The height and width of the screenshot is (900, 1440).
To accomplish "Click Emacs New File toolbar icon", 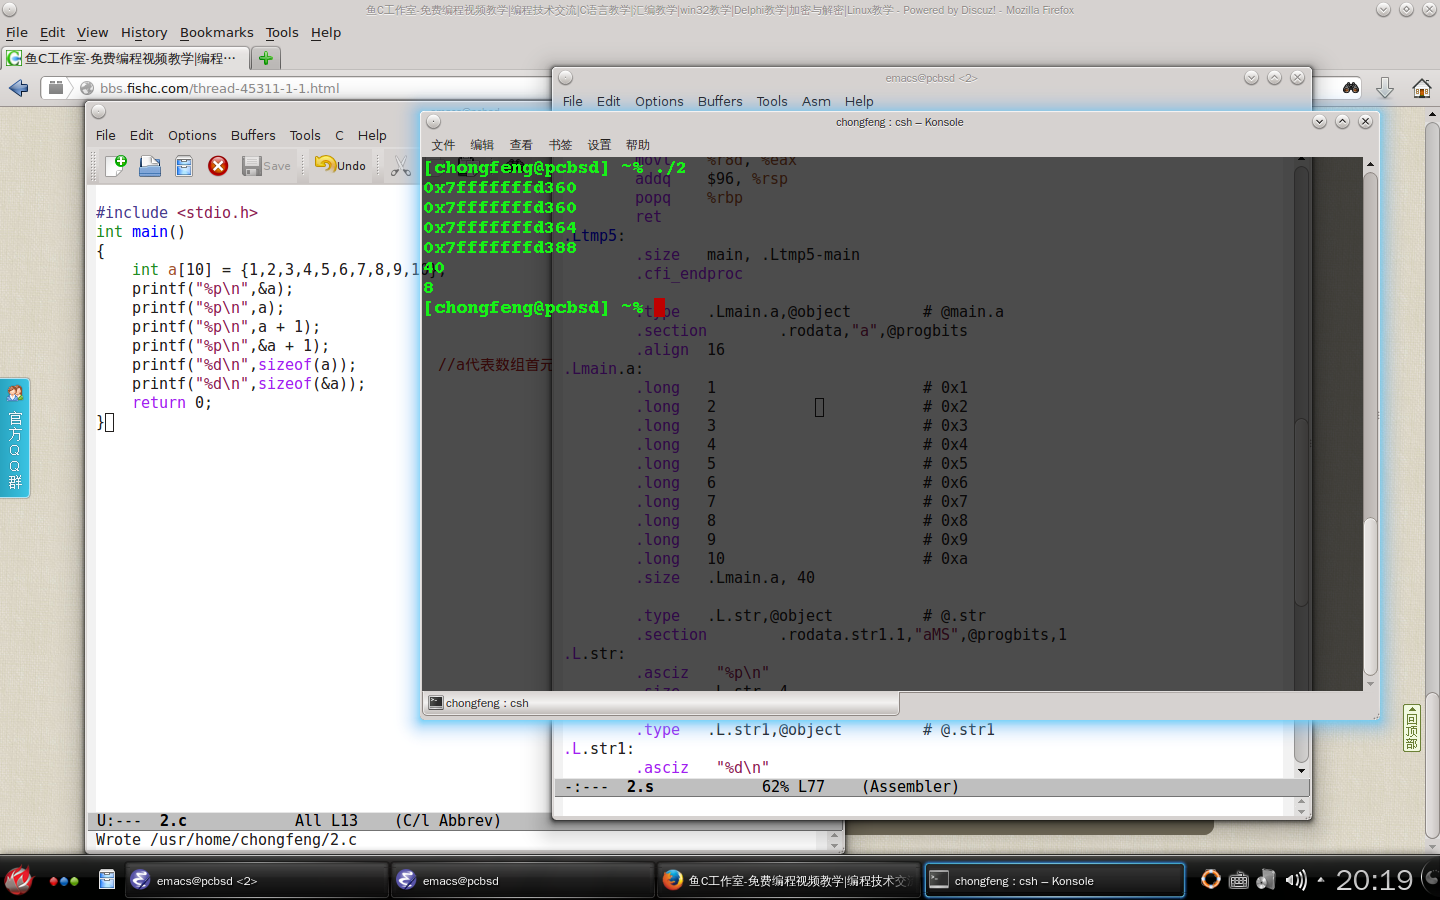I will pyautogui.click(x=116, y=166).
